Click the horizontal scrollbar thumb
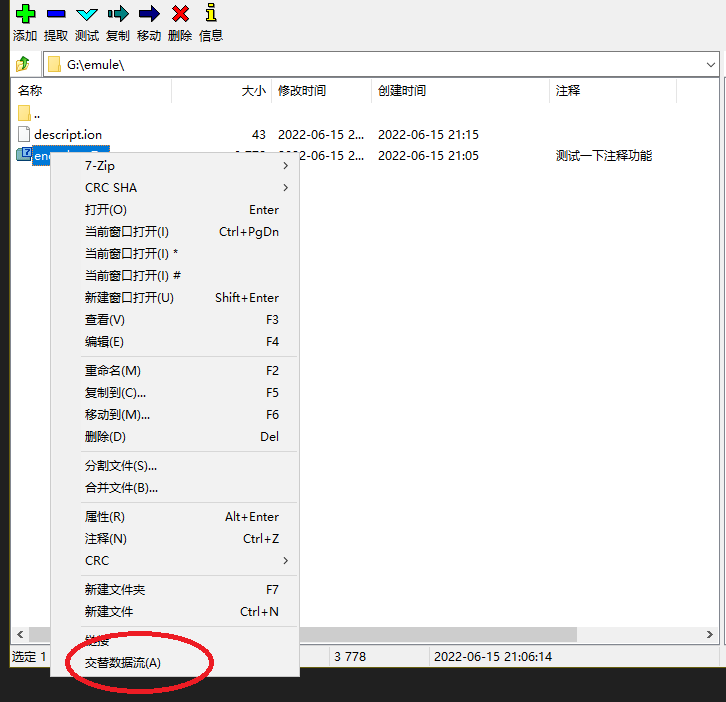The height and width of the screenshot is (702, 726). pyautogui.click(x=303, y=634)
